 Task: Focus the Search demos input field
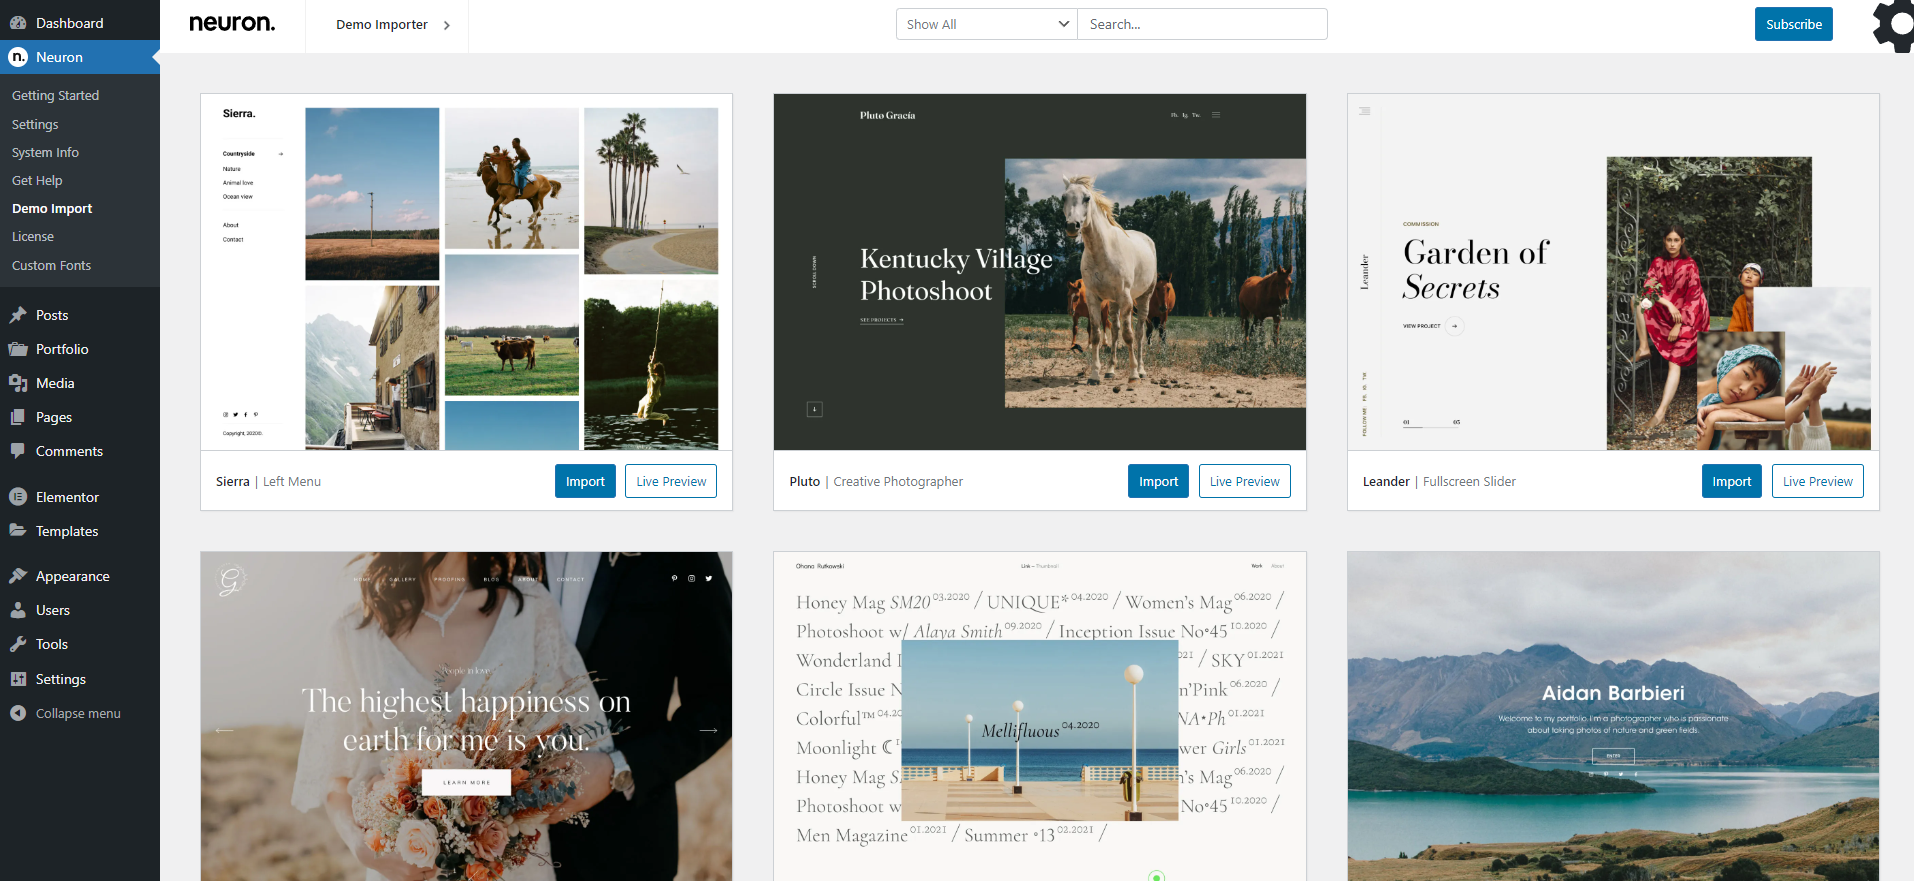point(1202,24)
